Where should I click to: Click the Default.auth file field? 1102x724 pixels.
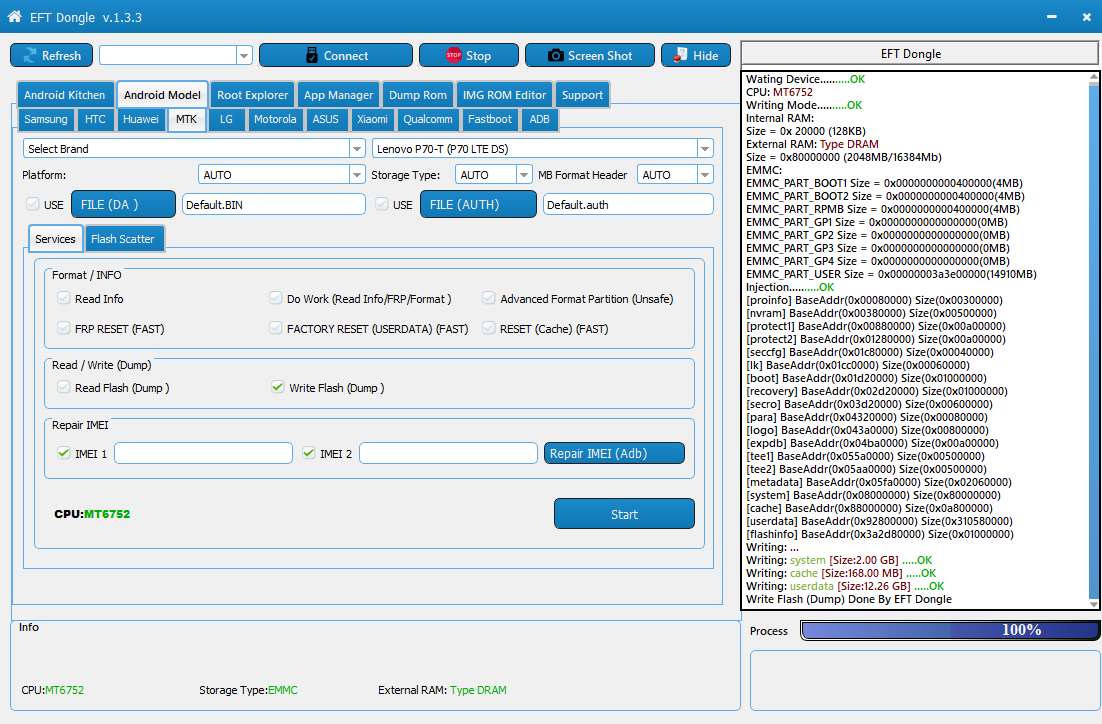(x=628, y=205)
